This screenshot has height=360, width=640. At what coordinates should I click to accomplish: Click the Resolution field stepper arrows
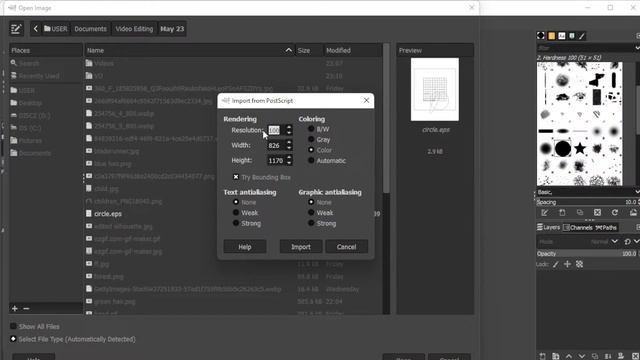pyautogui.click(x=289, y=130)
